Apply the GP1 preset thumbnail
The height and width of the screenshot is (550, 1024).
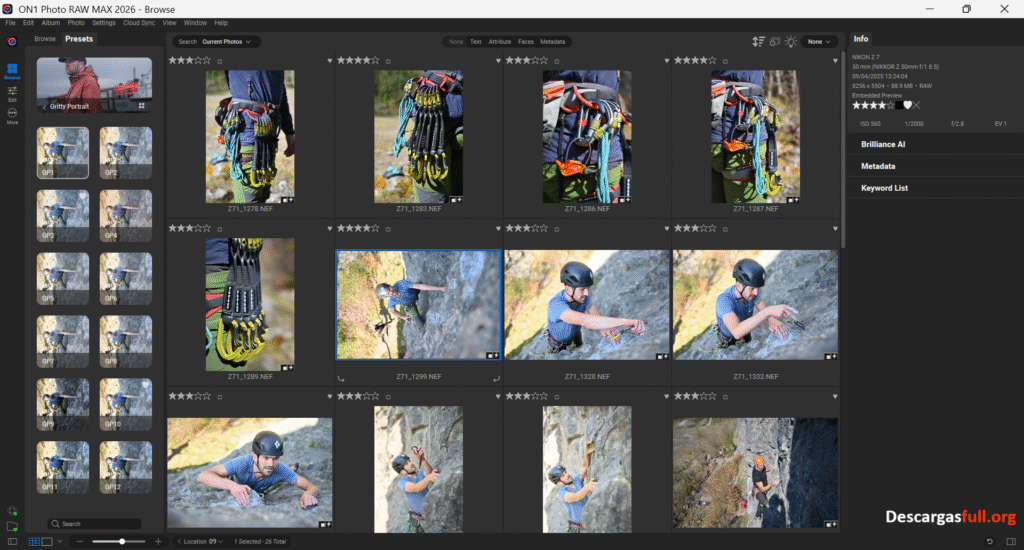tap(63, 153)
